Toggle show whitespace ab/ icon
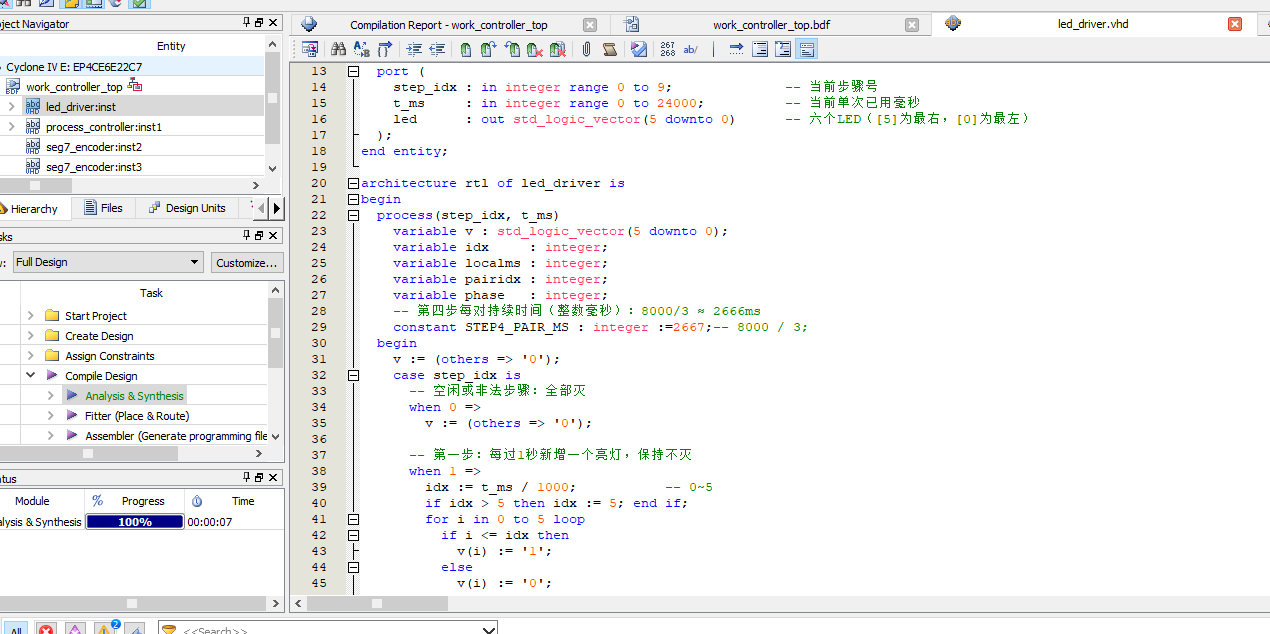1270x634 pixels. point(690,49)
